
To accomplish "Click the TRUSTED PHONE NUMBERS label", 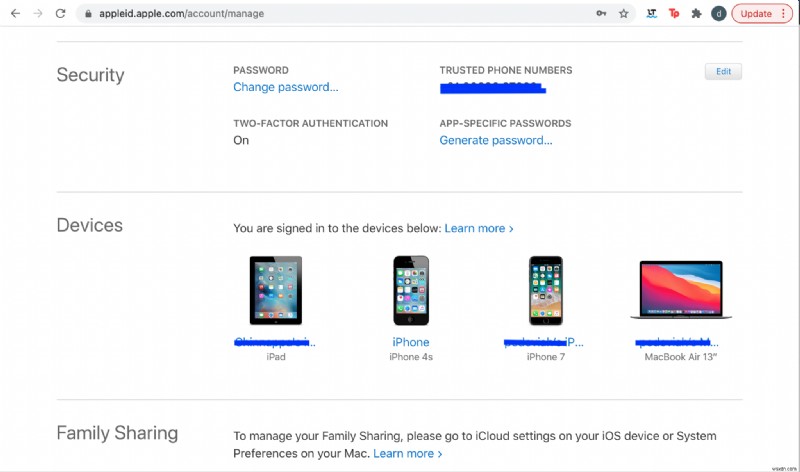I will pyautogui.click(x=506, y=70).
